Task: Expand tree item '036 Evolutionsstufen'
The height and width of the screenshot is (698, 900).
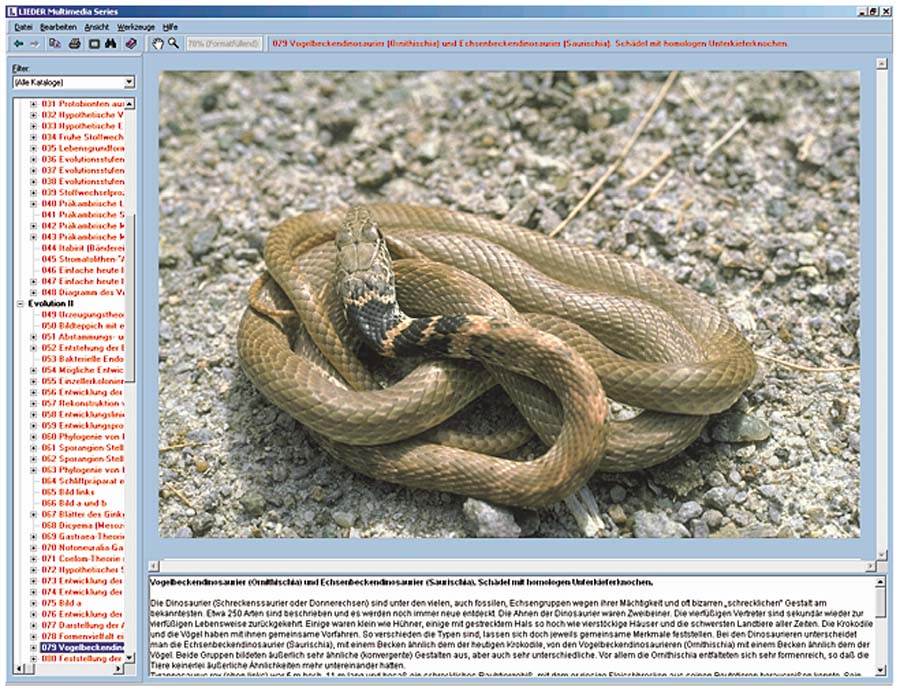Action: (x=33, y=159)
